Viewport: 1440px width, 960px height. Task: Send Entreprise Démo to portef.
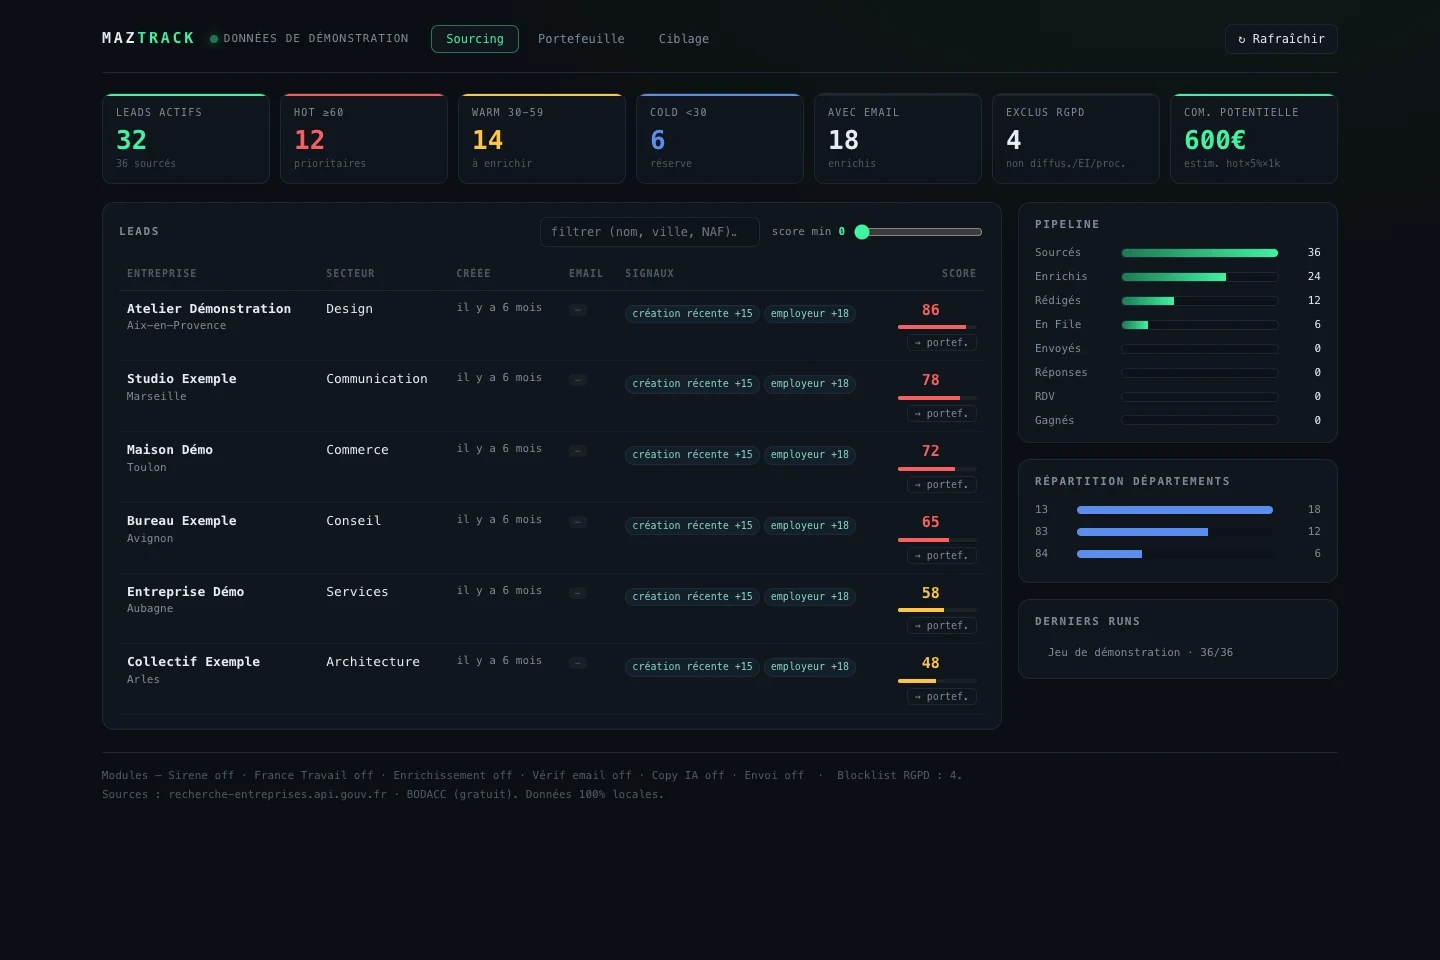pos(942,626)
